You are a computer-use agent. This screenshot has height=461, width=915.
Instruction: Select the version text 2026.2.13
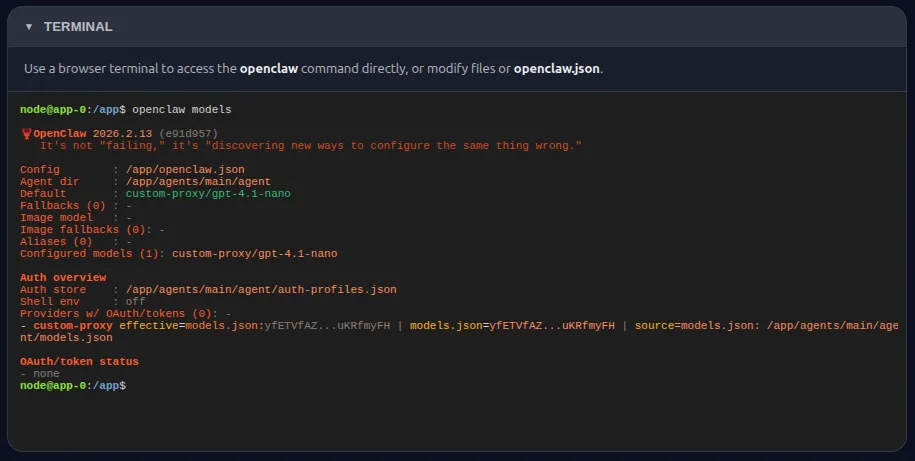[123, 134]
